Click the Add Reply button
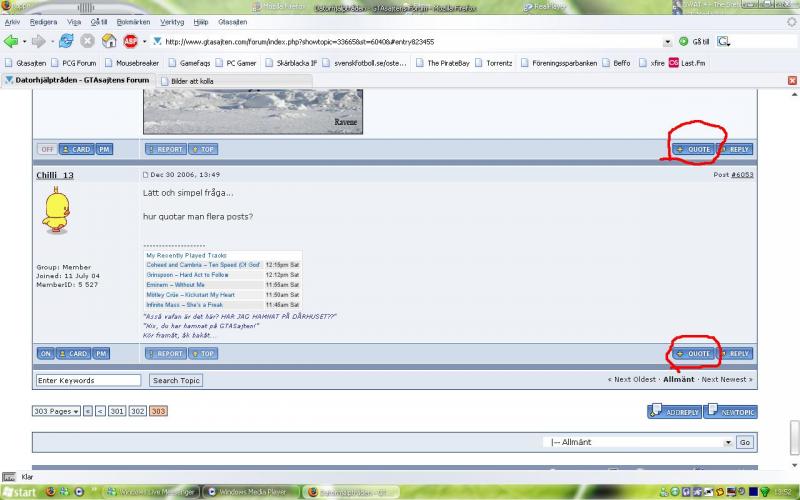This screenshot has height=500, width=800. pos(675,411)
